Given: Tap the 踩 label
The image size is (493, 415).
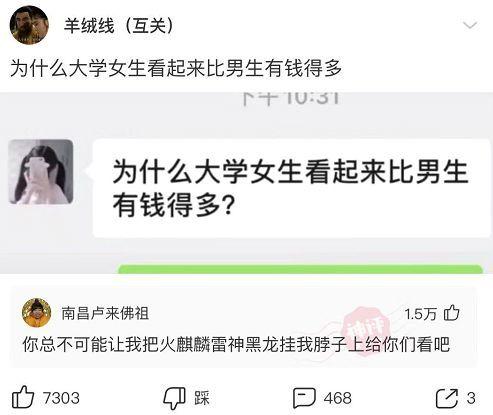Looking at the screenshot, I should pyautogui.click(x=202, y=398).
